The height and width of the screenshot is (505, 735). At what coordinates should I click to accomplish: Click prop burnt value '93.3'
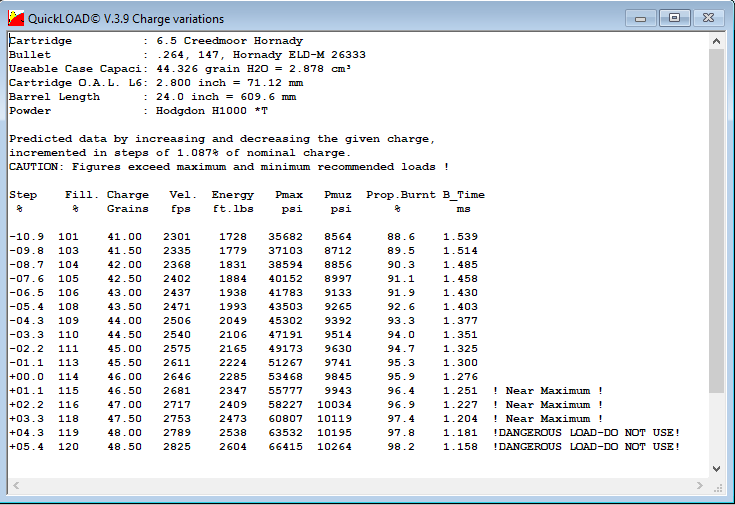tap(401, 321)
